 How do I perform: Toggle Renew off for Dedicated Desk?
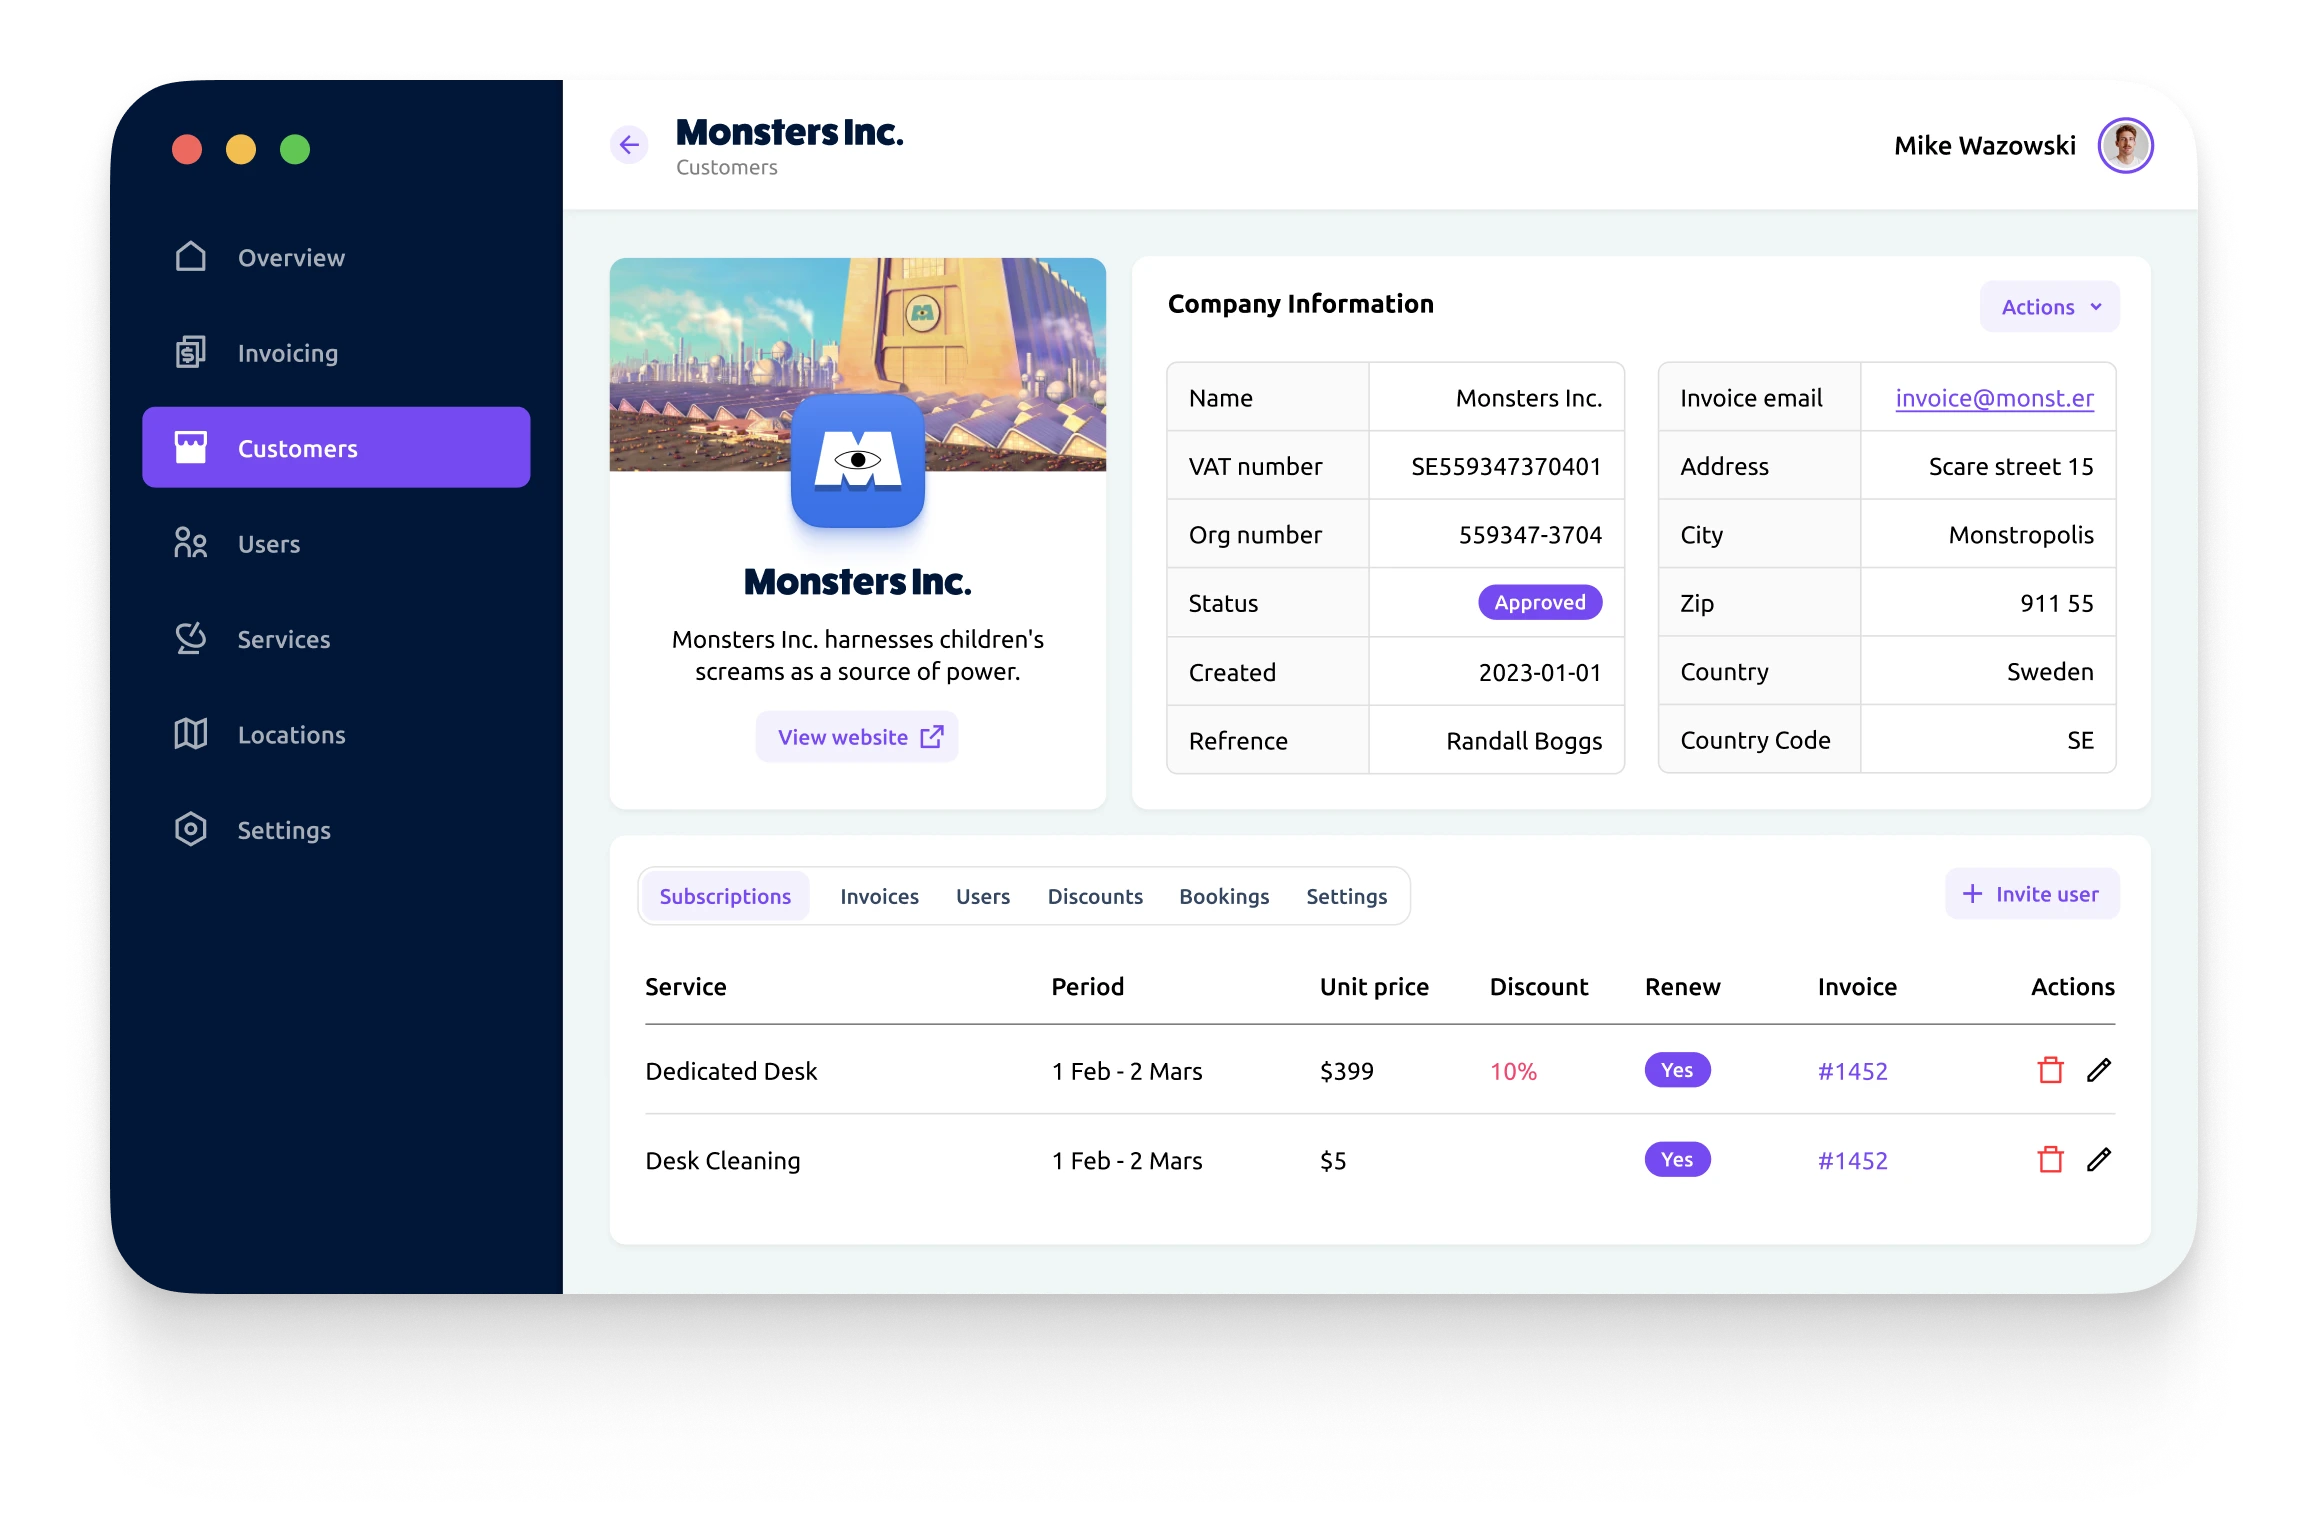pos(1676,1069)
